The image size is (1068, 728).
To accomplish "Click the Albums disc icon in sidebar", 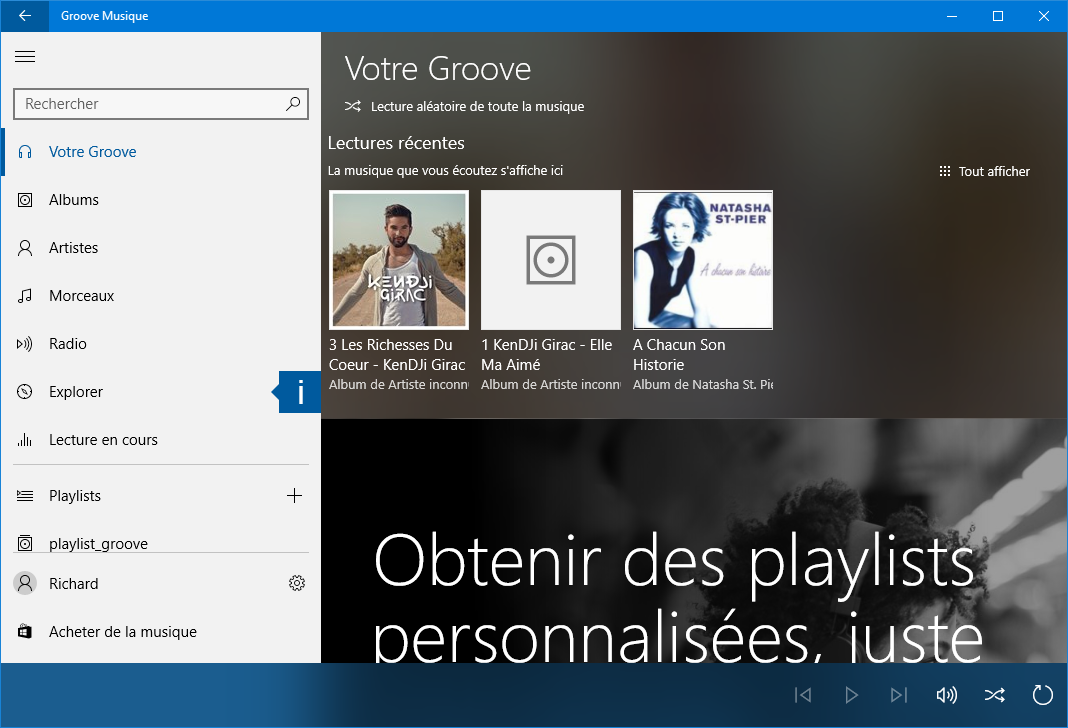I will pyautogui.click(x=25, y=200).
